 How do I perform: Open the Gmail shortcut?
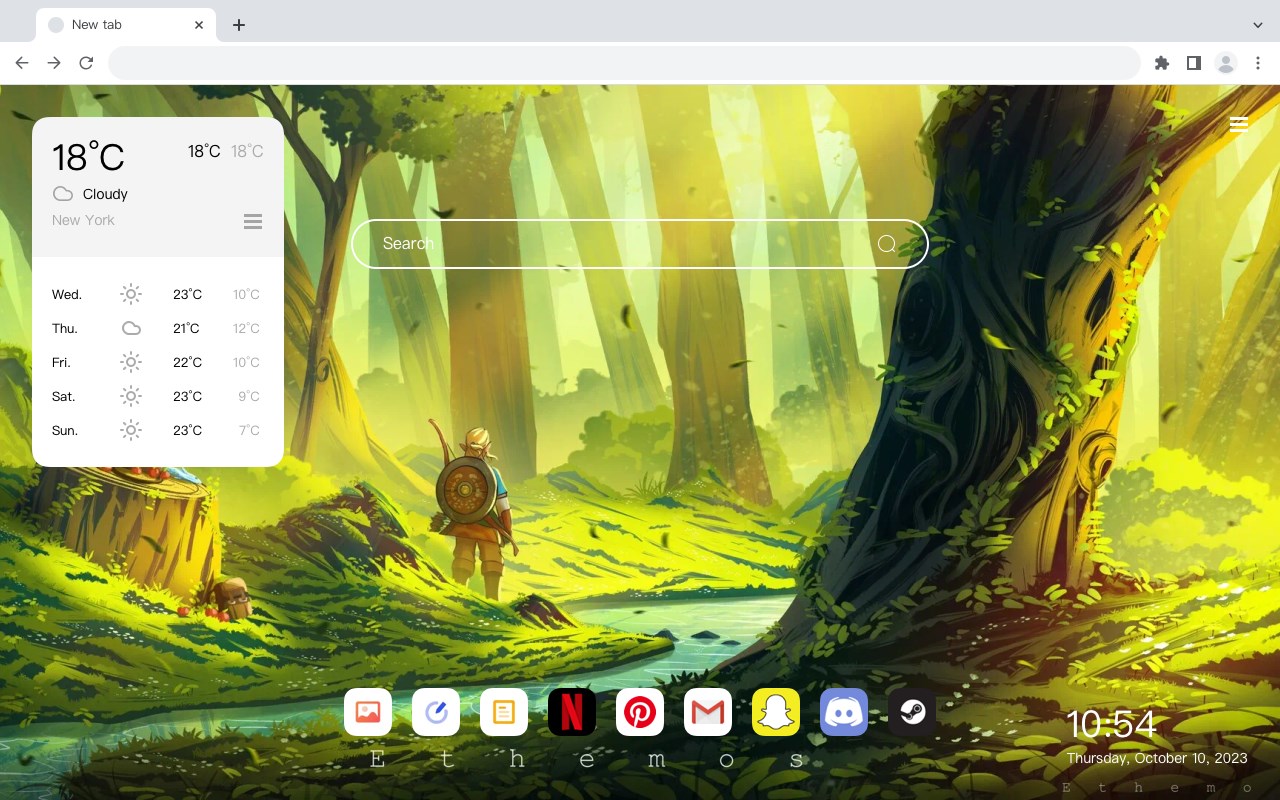tap(708, 712)
